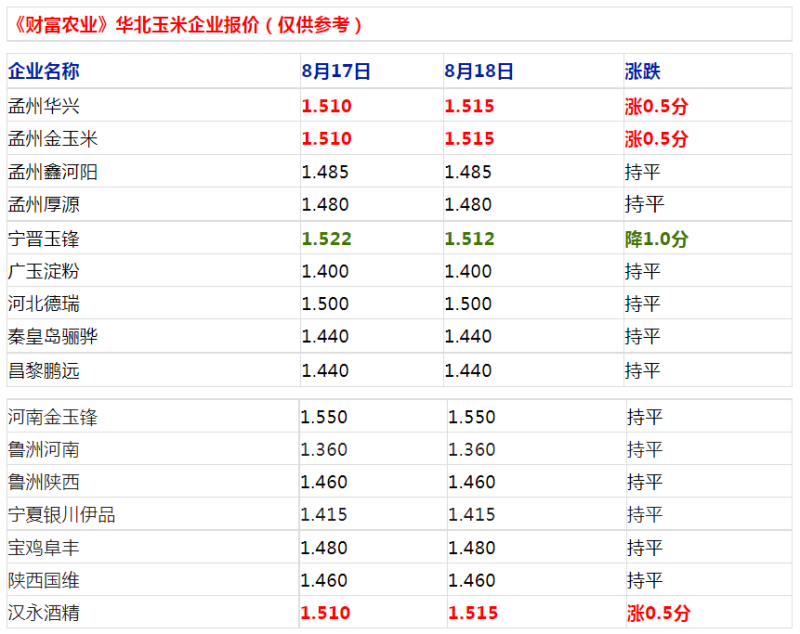This screenshot has height=634, width=800.
Task: Click 秦皇岛骊骅 company name
Action: (x=53, y=336)
